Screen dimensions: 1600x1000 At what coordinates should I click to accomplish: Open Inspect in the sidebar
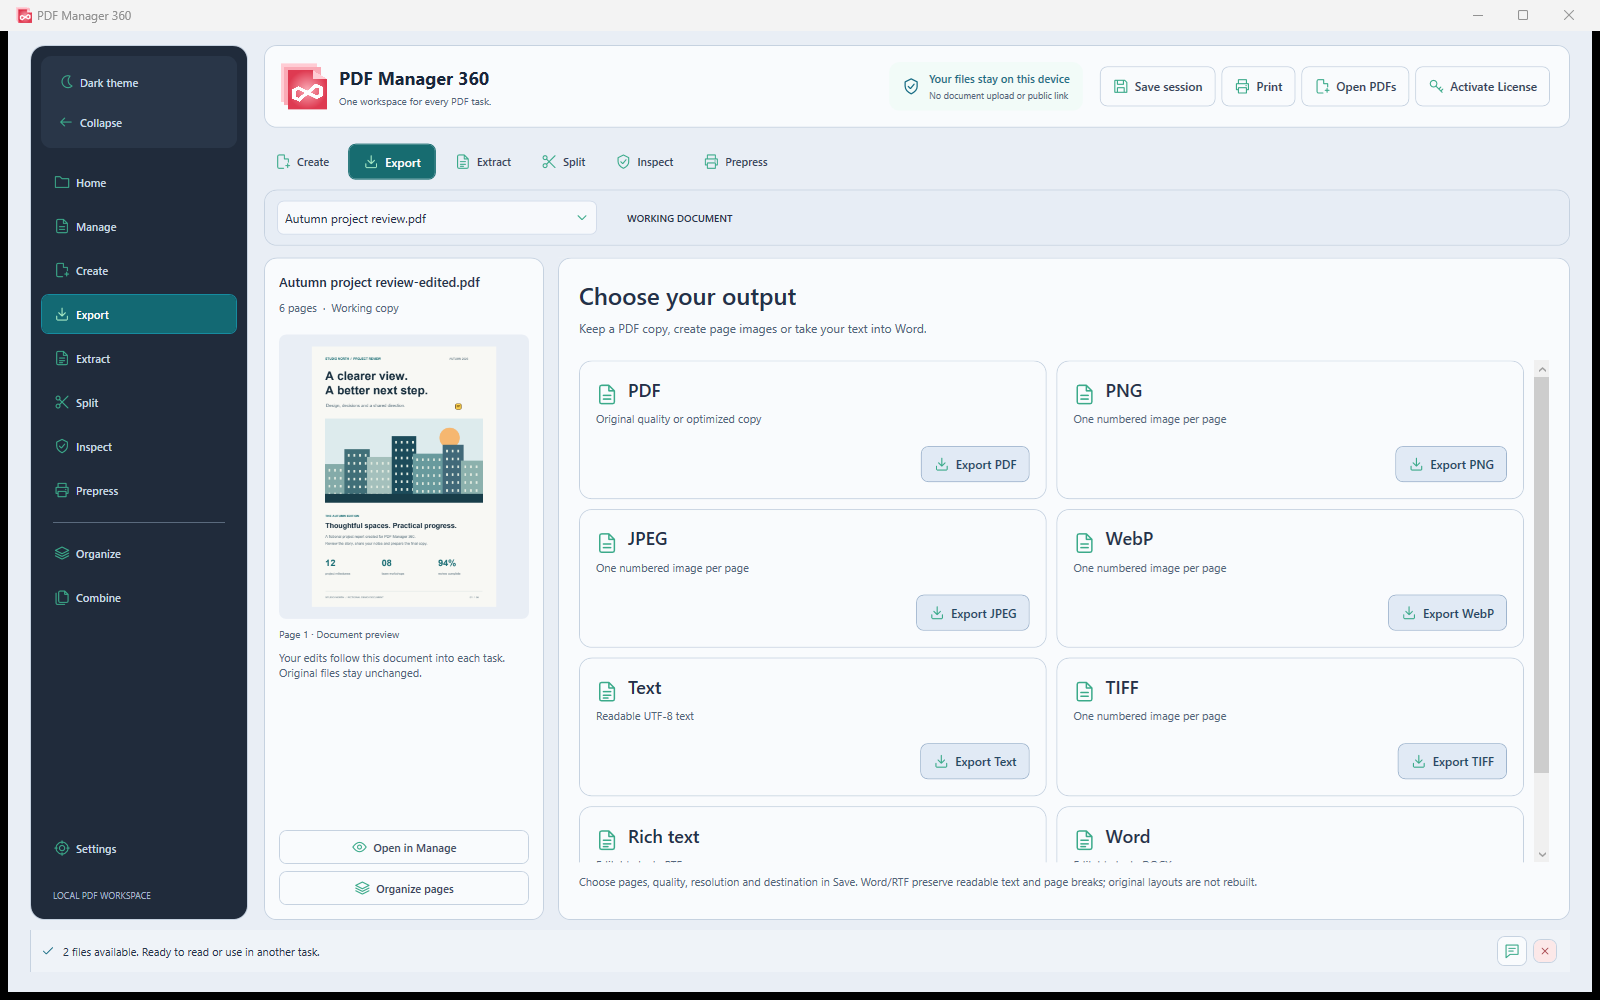(139, 447)
